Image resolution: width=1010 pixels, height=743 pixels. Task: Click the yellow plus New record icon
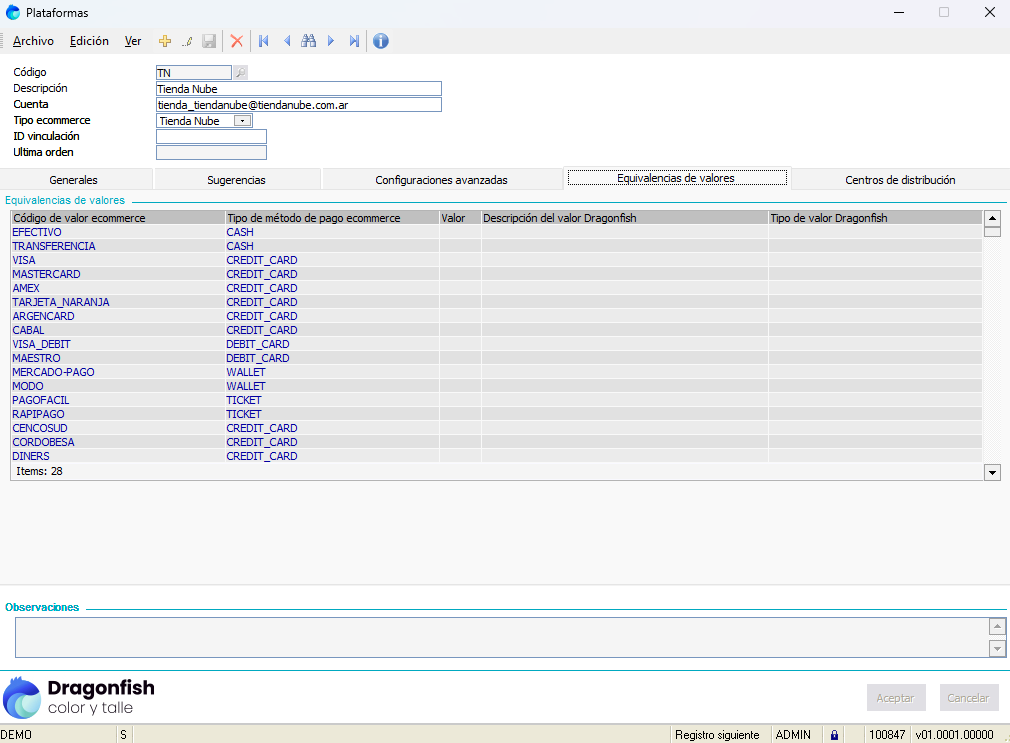[165, 41]
